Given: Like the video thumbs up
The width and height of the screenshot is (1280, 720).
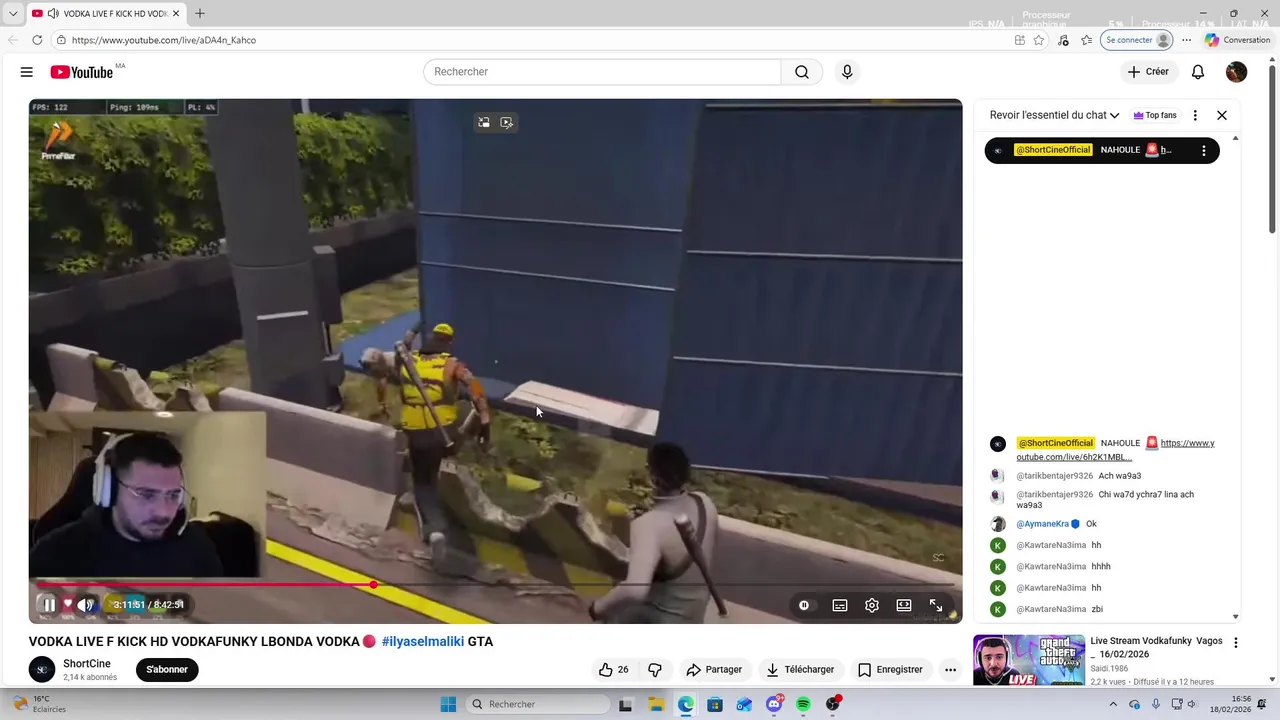Looking at the screenshot, I should [x=614, y=669].
